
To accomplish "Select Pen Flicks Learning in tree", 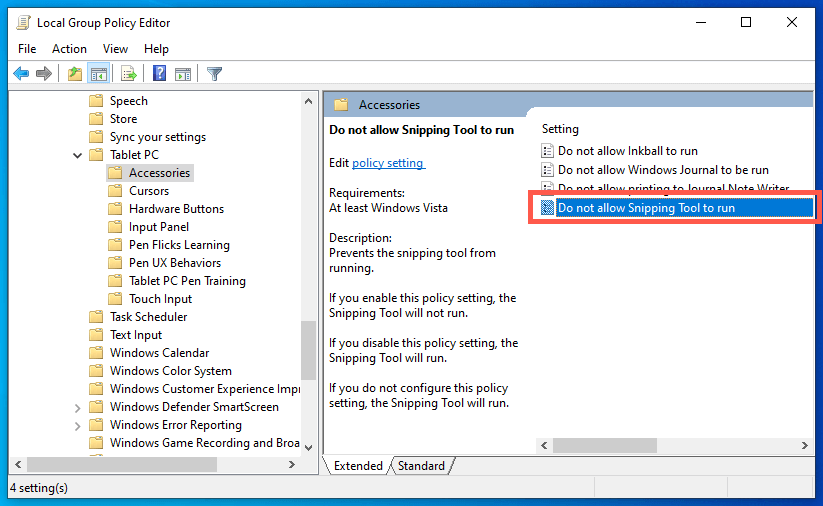I will click(x=179, y=245).
